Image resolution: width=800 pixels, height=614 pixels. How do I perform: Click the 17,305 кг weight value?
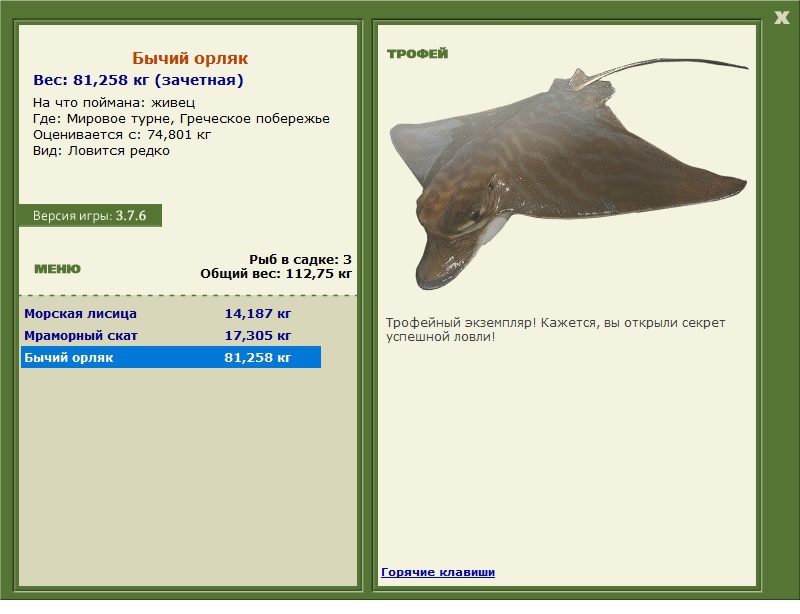258,335
